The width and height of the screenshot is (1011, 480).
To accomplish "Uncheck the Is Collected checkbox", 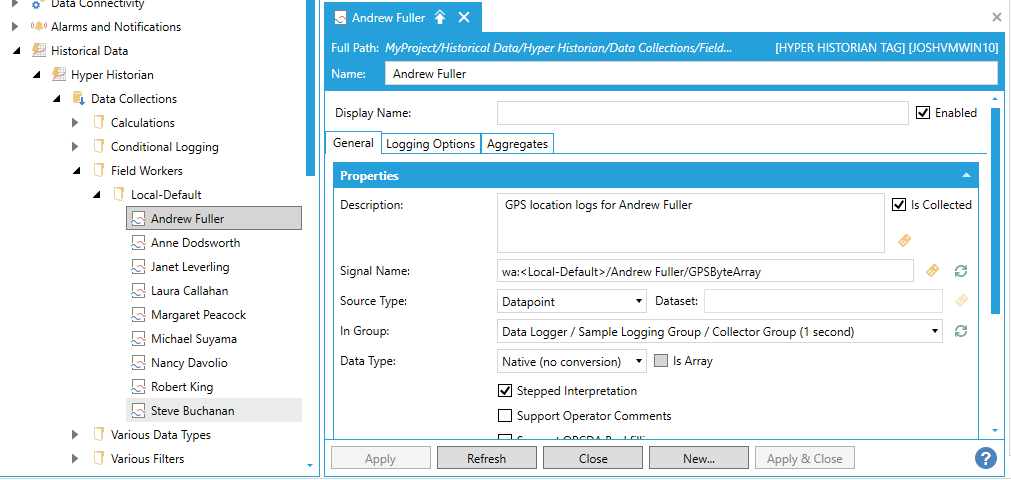I will point(899,205).
